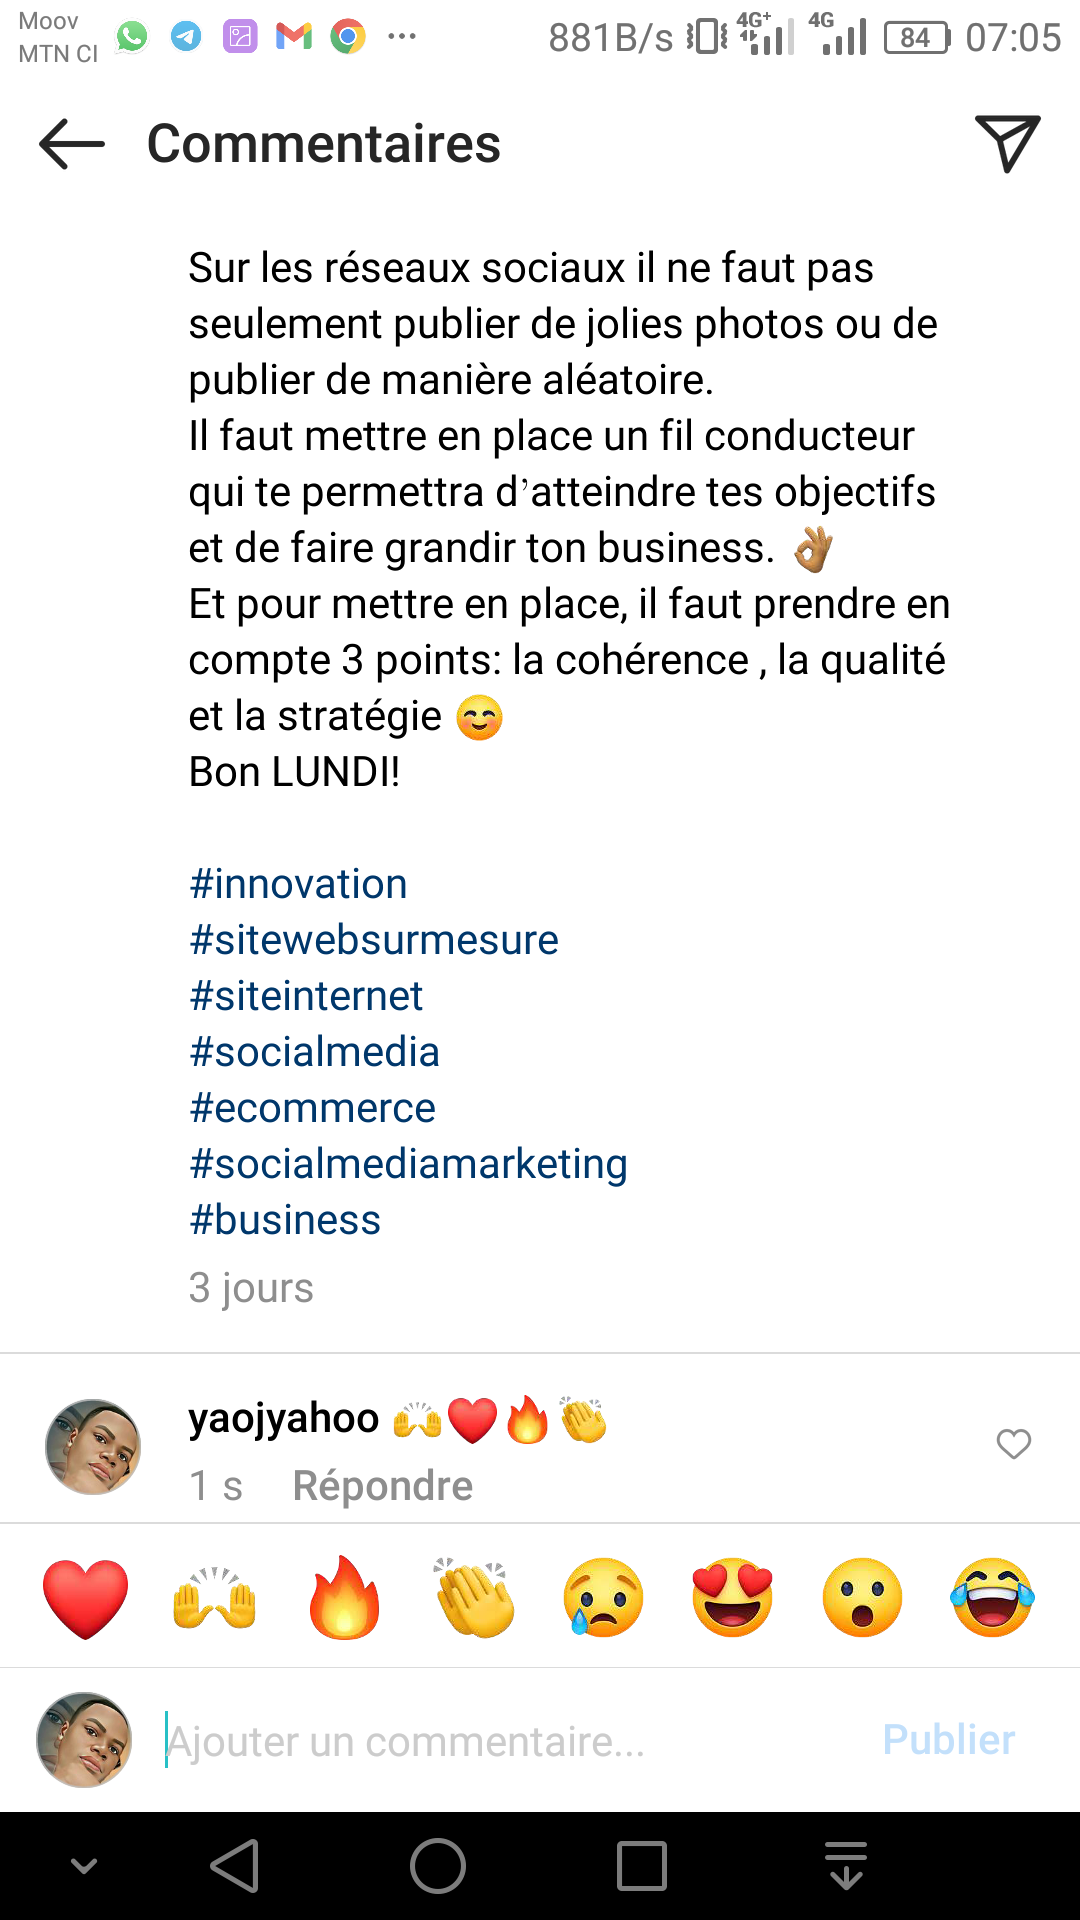Insert the crying sad face emoji

tap(603, 1598)
